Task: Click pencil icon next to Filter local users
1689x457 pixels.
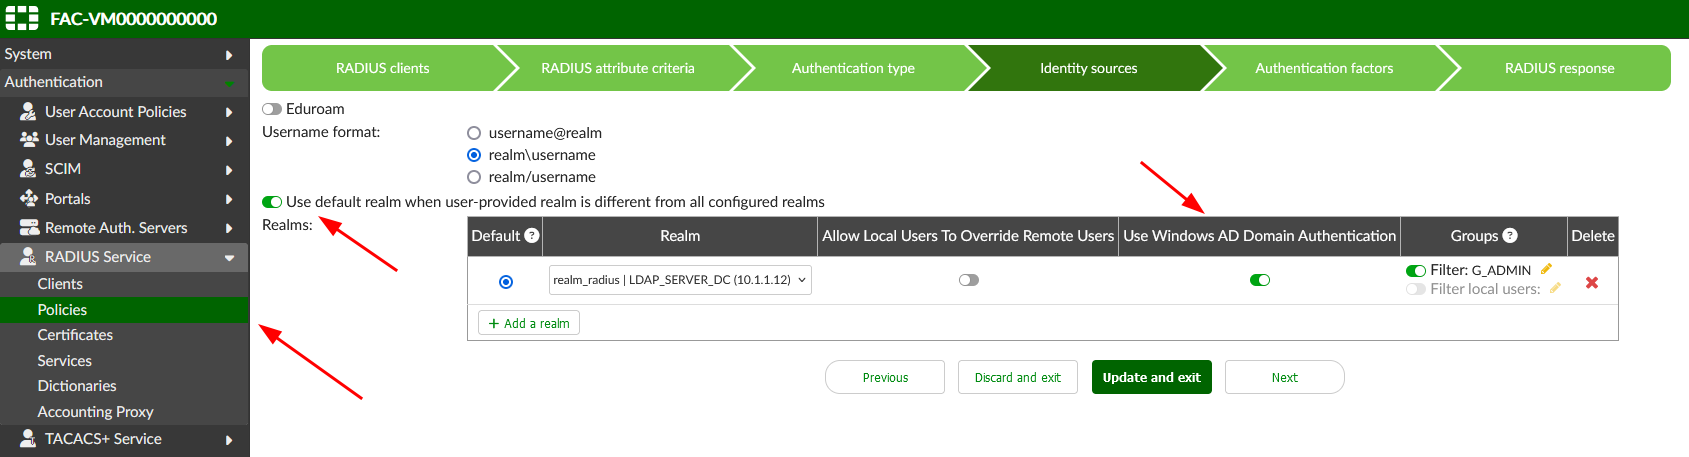Action: (x=1555, y=289)
